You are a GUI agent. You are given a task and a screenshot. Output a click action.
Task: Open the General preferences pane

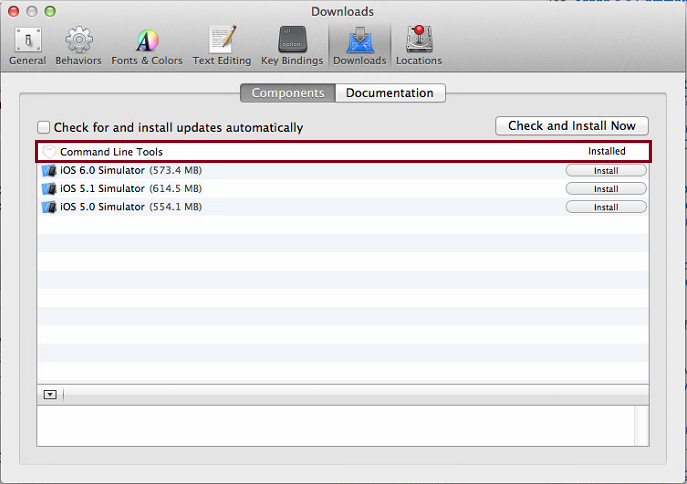(28, 46)
